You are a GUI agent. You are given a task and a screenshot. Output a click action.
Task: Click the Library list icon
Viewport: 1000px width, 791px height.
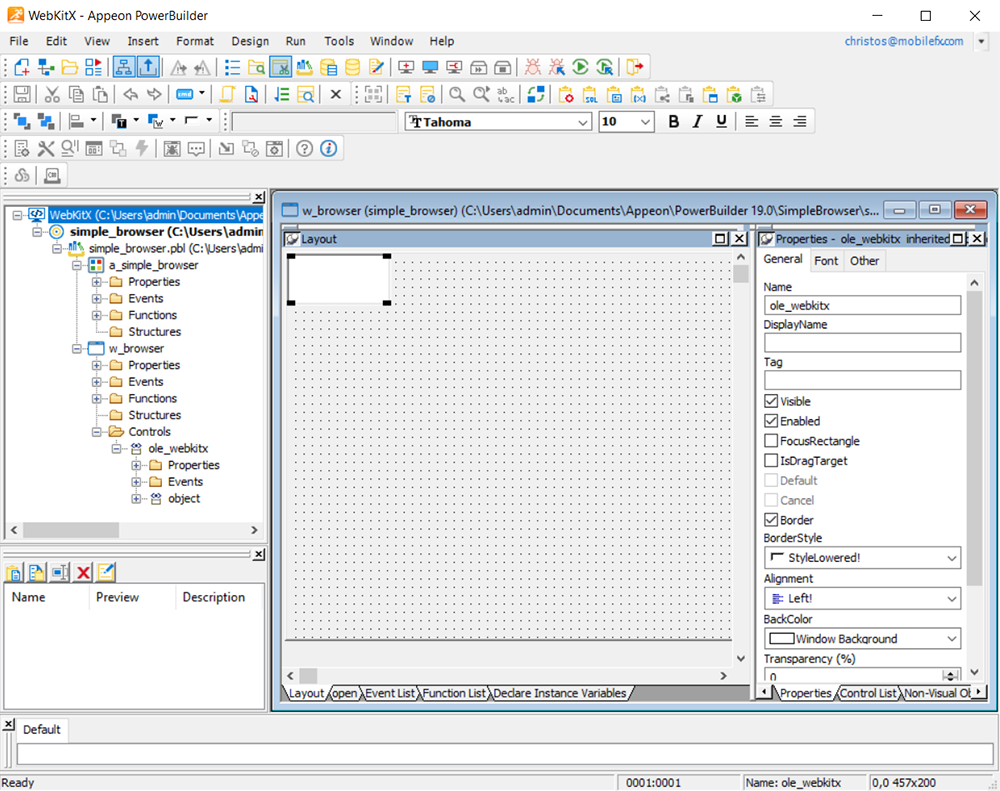point(232,67)
